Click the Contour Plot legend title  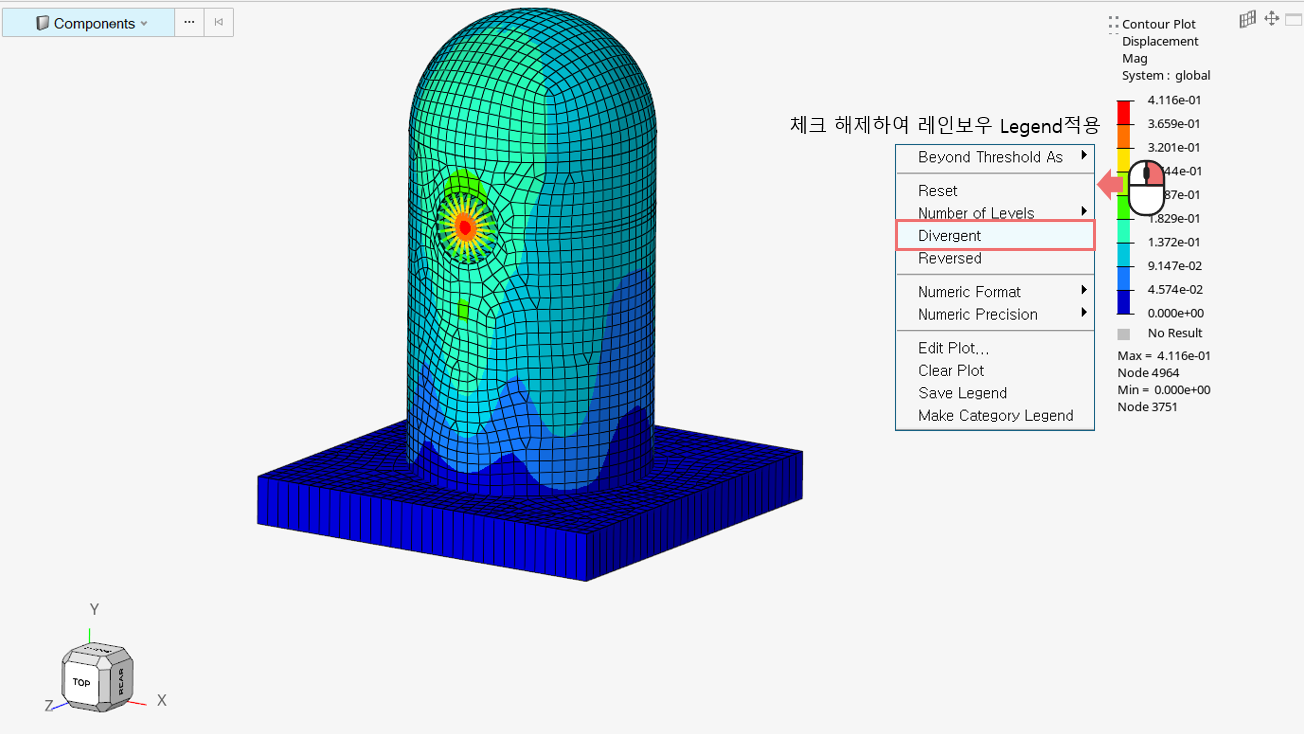1159,24
